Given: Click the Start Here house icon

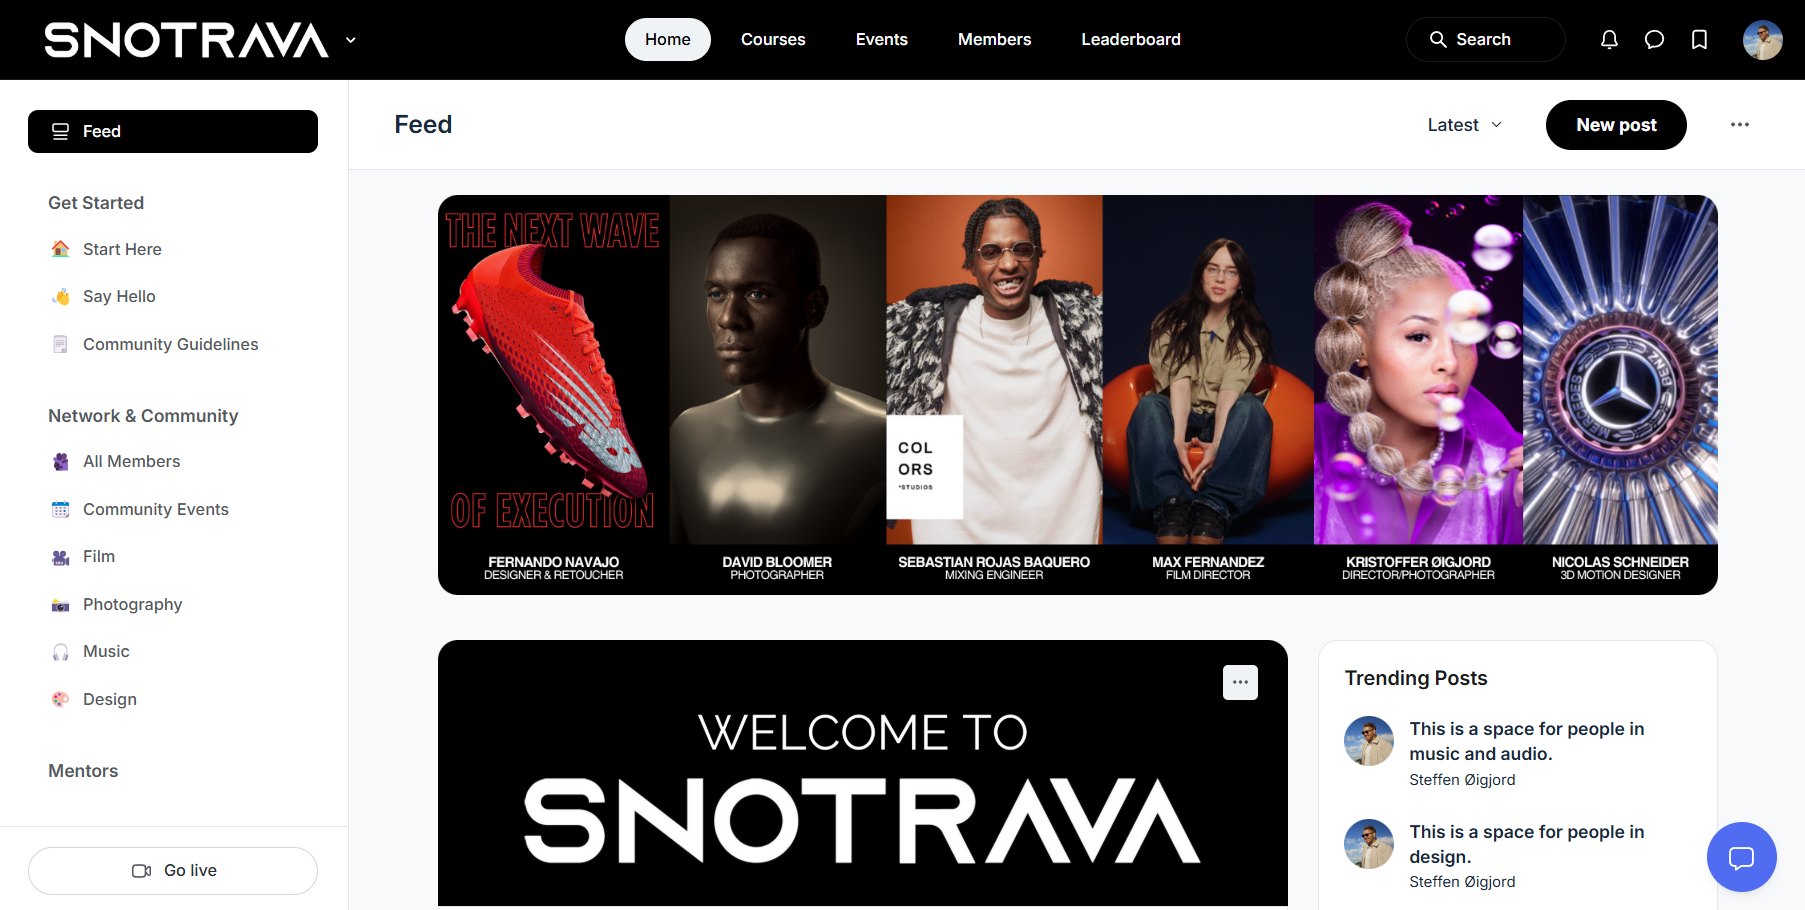Looking at the screenshot, I should [61, 249].
